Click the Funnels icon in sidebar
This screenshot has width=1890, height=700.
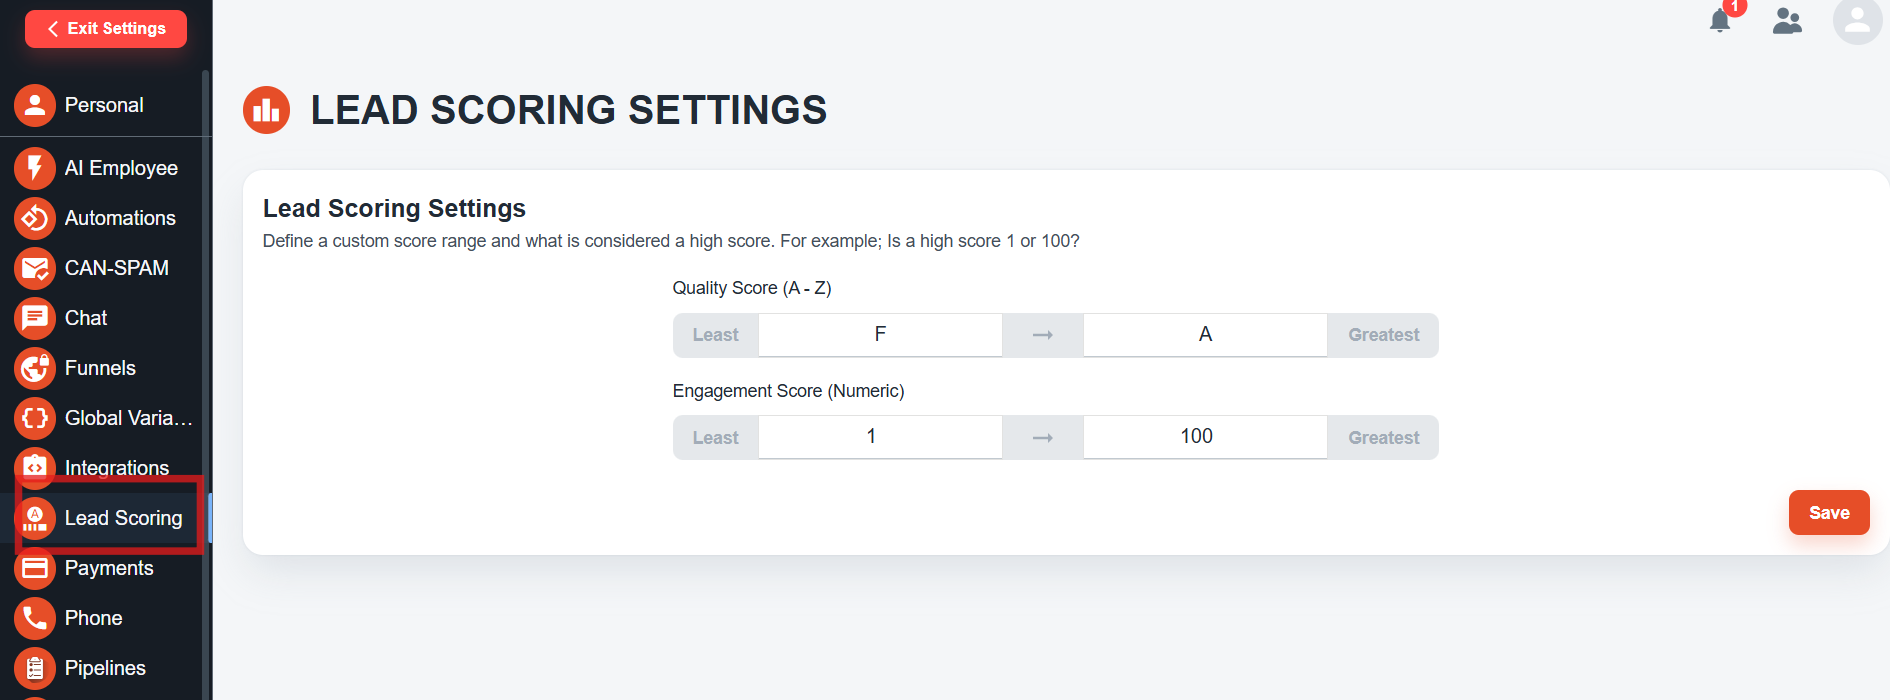[x=34, y=368]
